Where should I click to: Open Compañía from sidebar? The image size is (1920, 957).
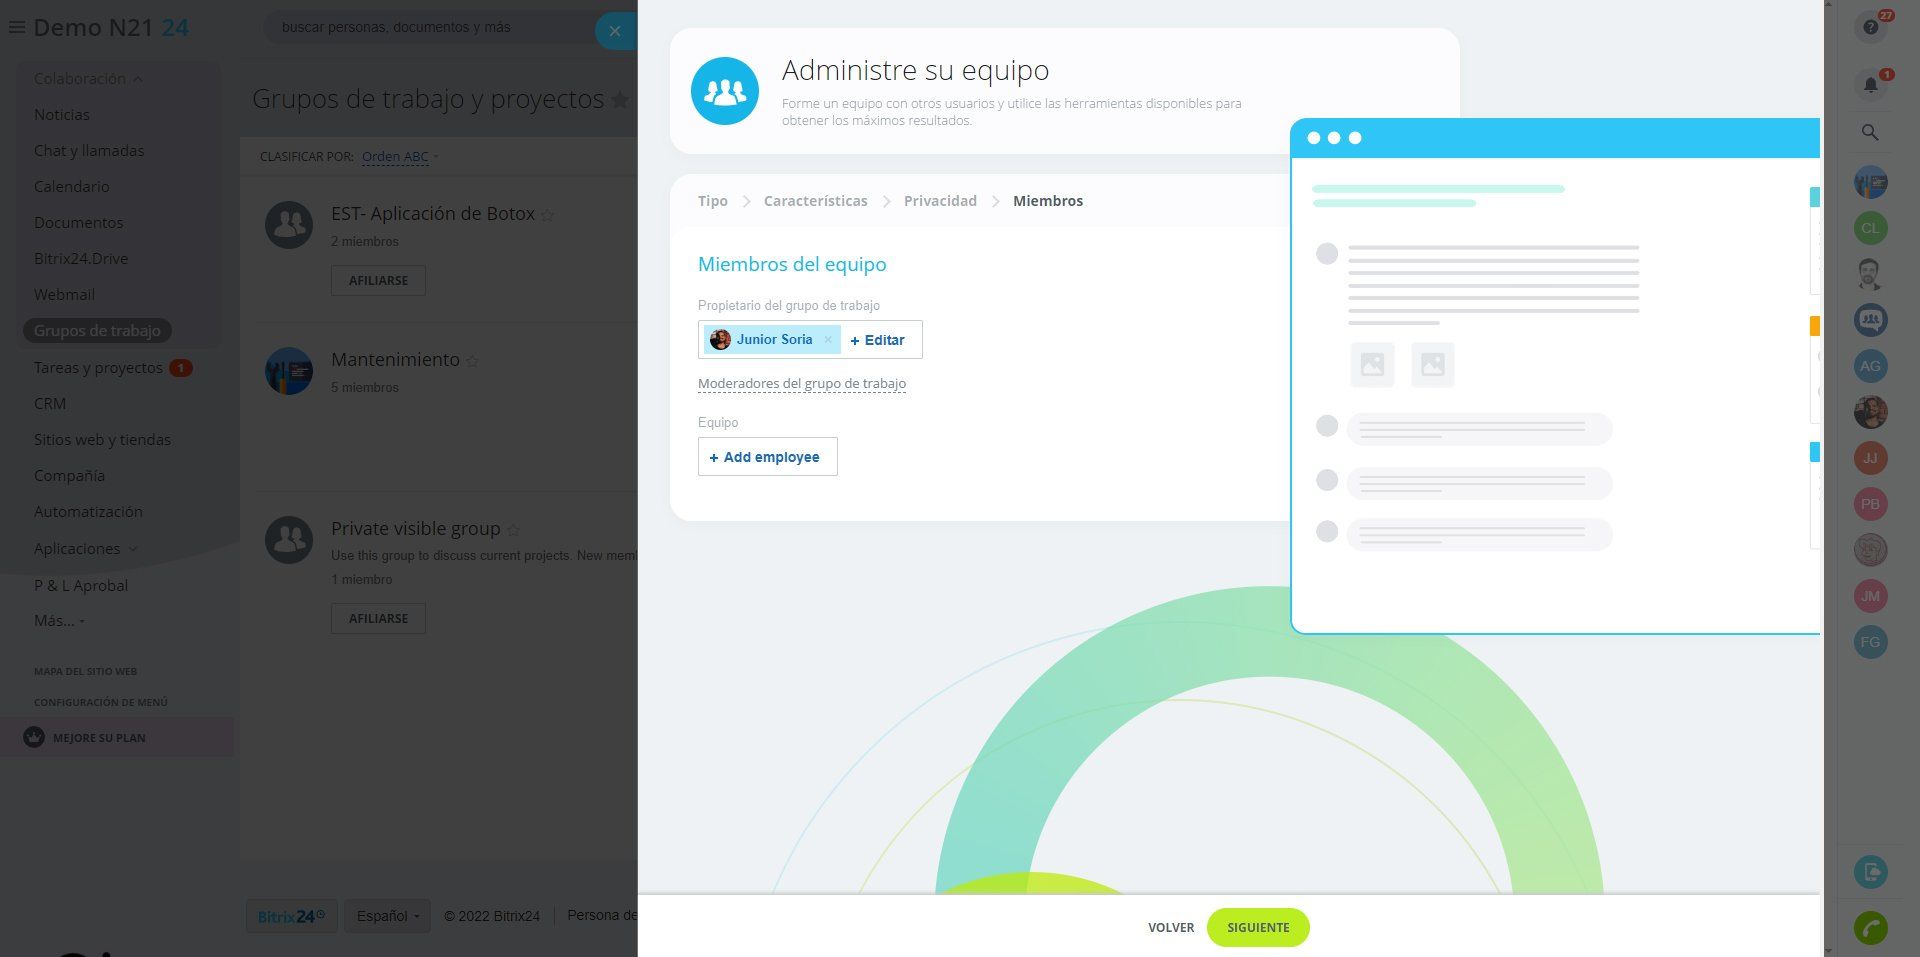pyautogui.click(x=69, y=476)
